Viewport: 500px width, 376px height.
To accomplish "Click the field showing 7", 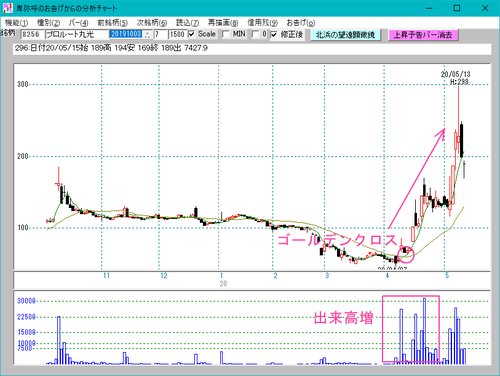I will (x=160, y=34).
